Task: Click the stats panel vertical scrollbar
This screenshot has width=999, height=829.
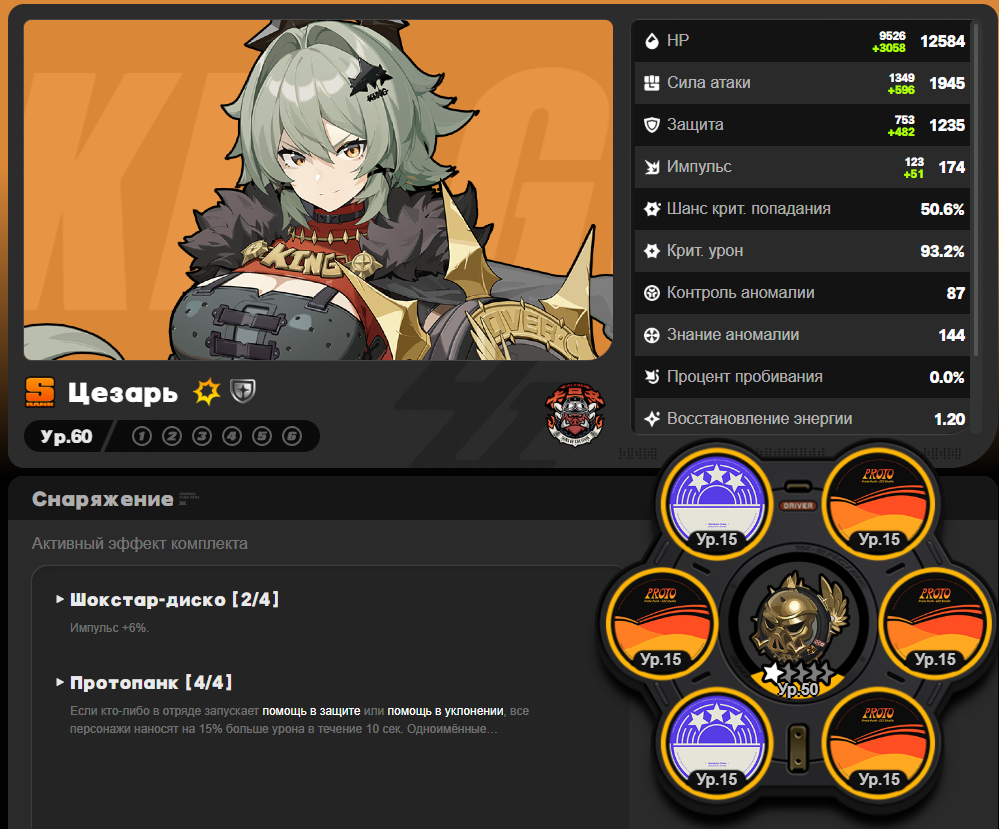Action: click(975, 190)
